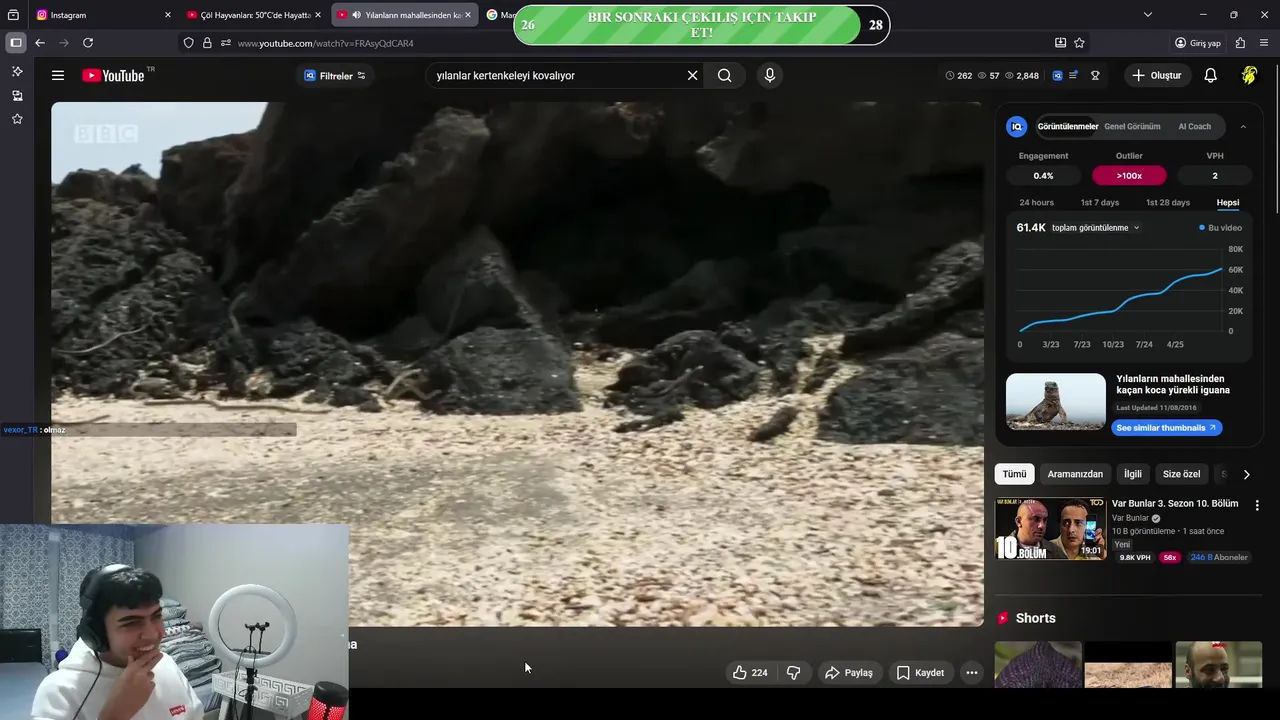Open Var Bunlar video options menu
This screenshot has width=1280, height=720.
tap(1257, 505)
